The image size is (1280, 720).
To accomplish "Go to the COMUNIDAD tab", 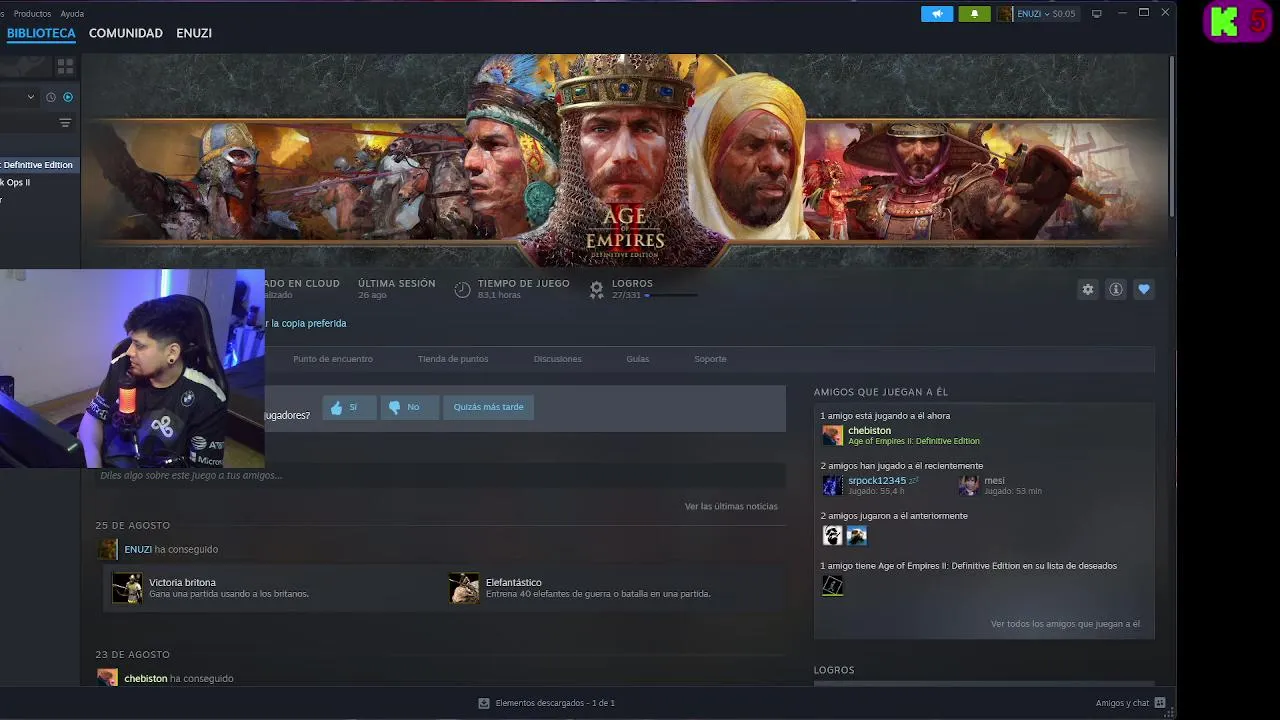I will pyautogui.click(x=126, y=33).
